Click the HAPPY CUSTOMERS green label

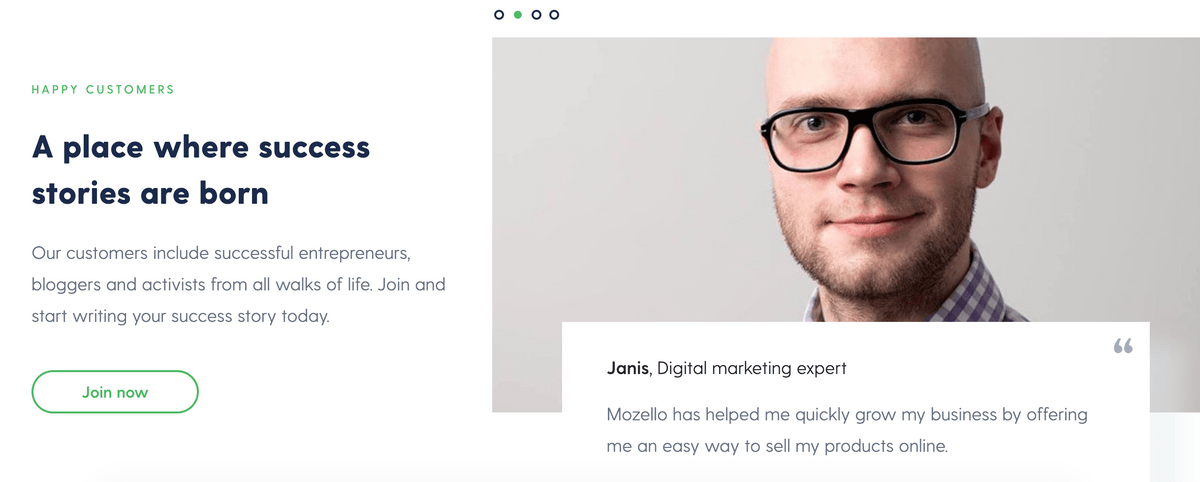[103, 90]
